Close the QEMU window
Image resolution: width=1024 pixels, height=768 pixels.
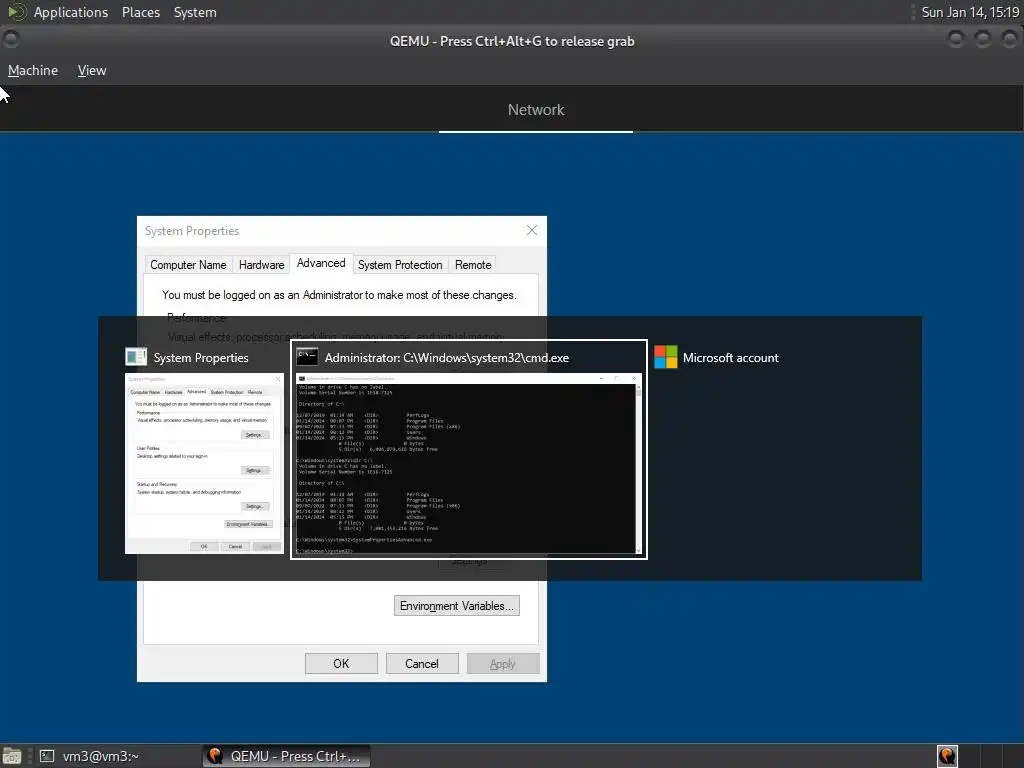point(1009,40)
